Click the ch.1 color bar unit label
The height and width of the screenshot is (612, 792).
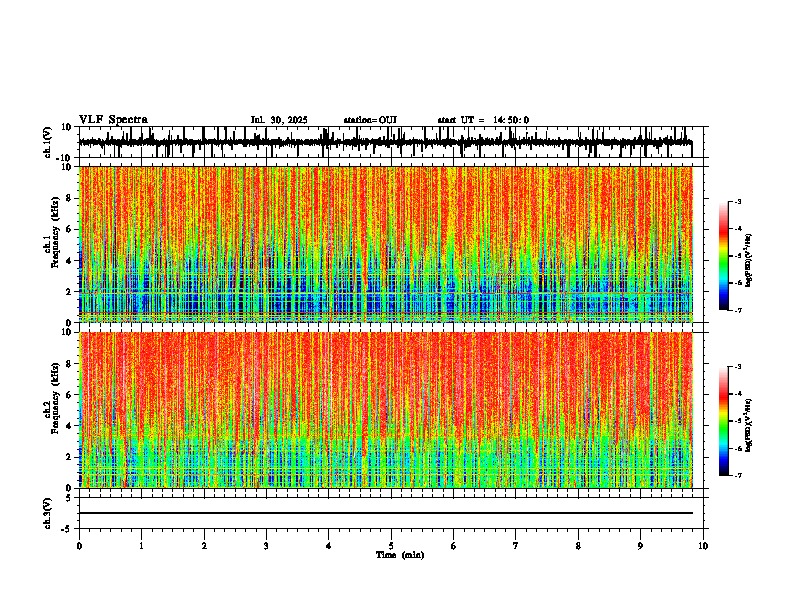749,260
